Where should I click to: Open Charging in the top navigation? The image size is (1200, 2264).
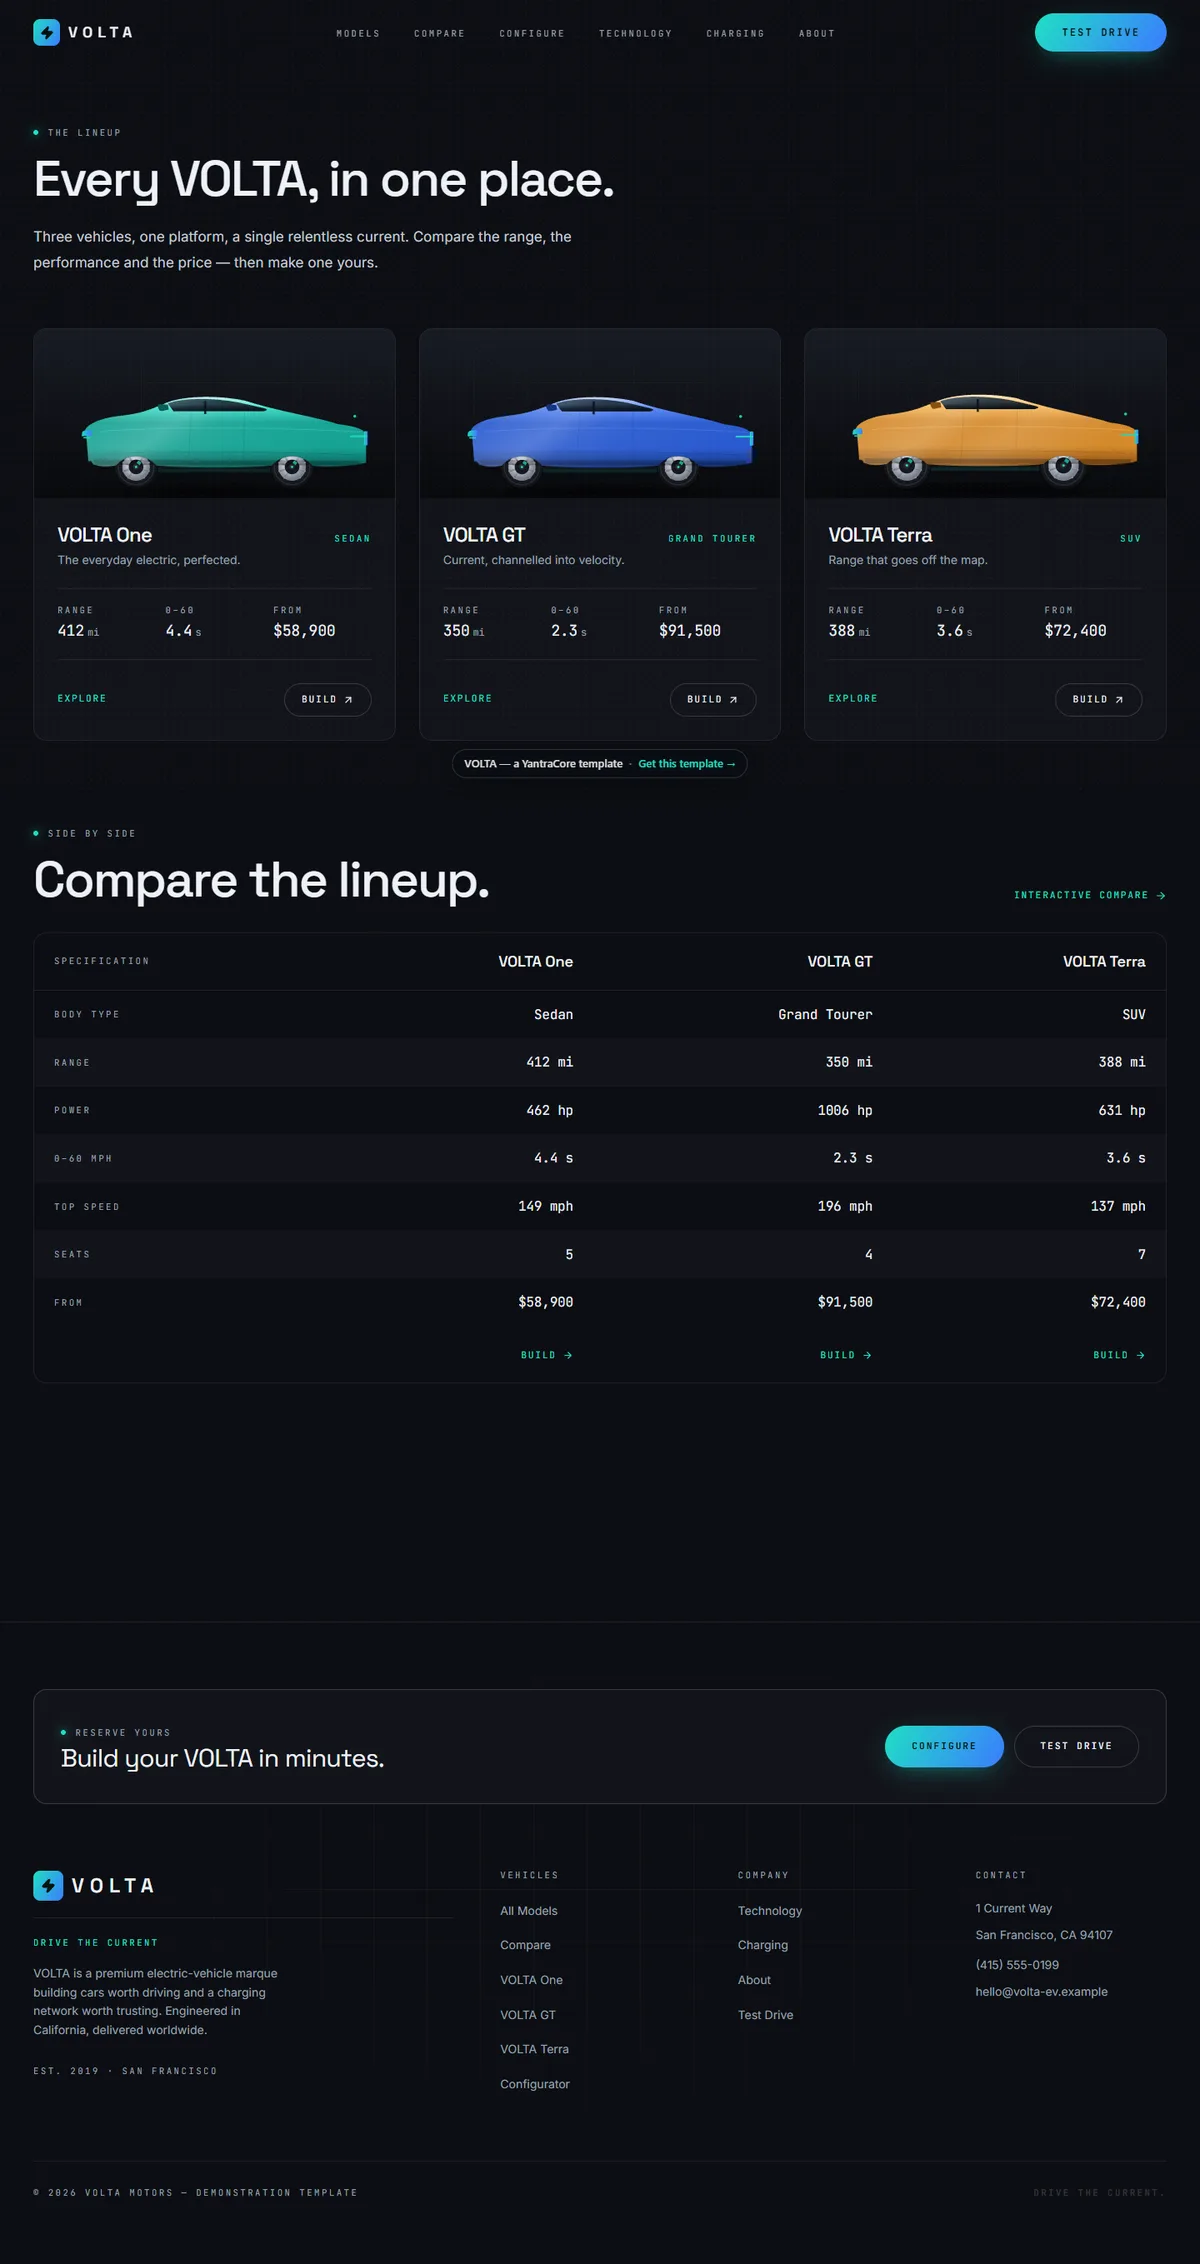coord(735,34)
